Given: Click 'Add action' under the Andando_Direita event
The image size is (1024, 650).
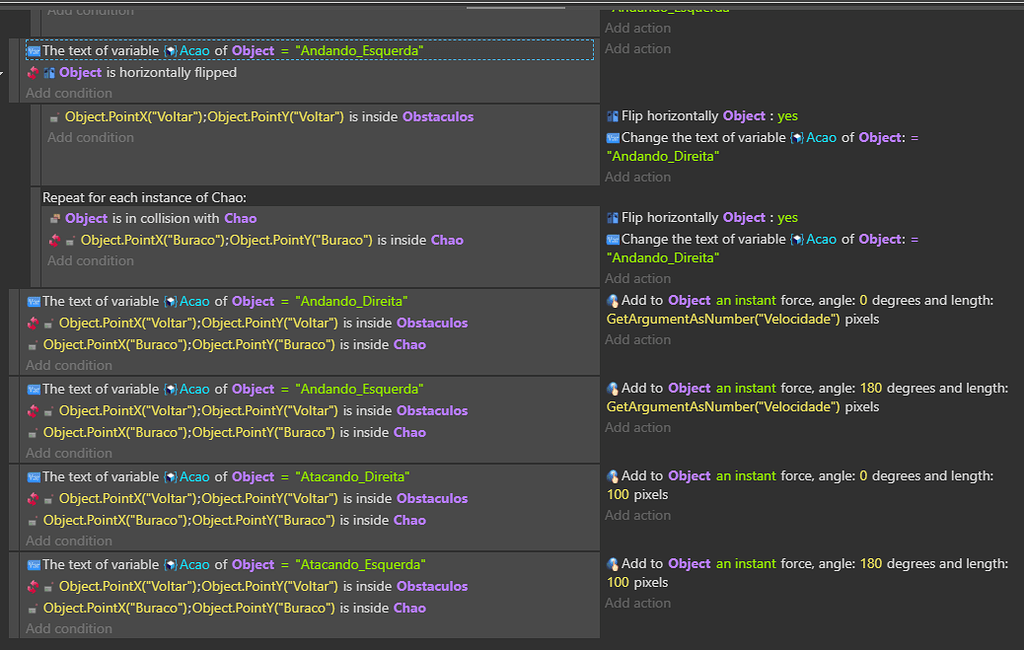Looking at the screenshot, I should click(637, 339).
